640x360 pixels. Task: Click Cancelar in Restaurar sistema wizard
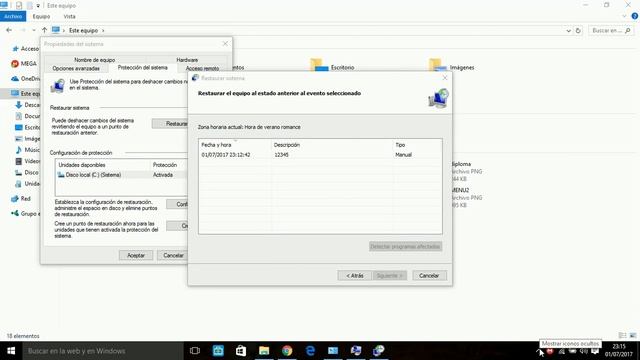tap(429, 276)
